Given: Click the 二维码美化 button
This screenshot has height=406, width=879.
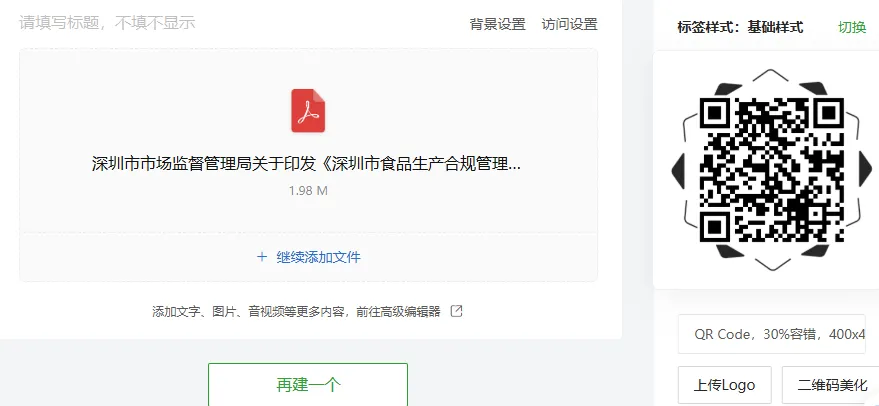Looking at the screenshot, I should click(832, 385).
